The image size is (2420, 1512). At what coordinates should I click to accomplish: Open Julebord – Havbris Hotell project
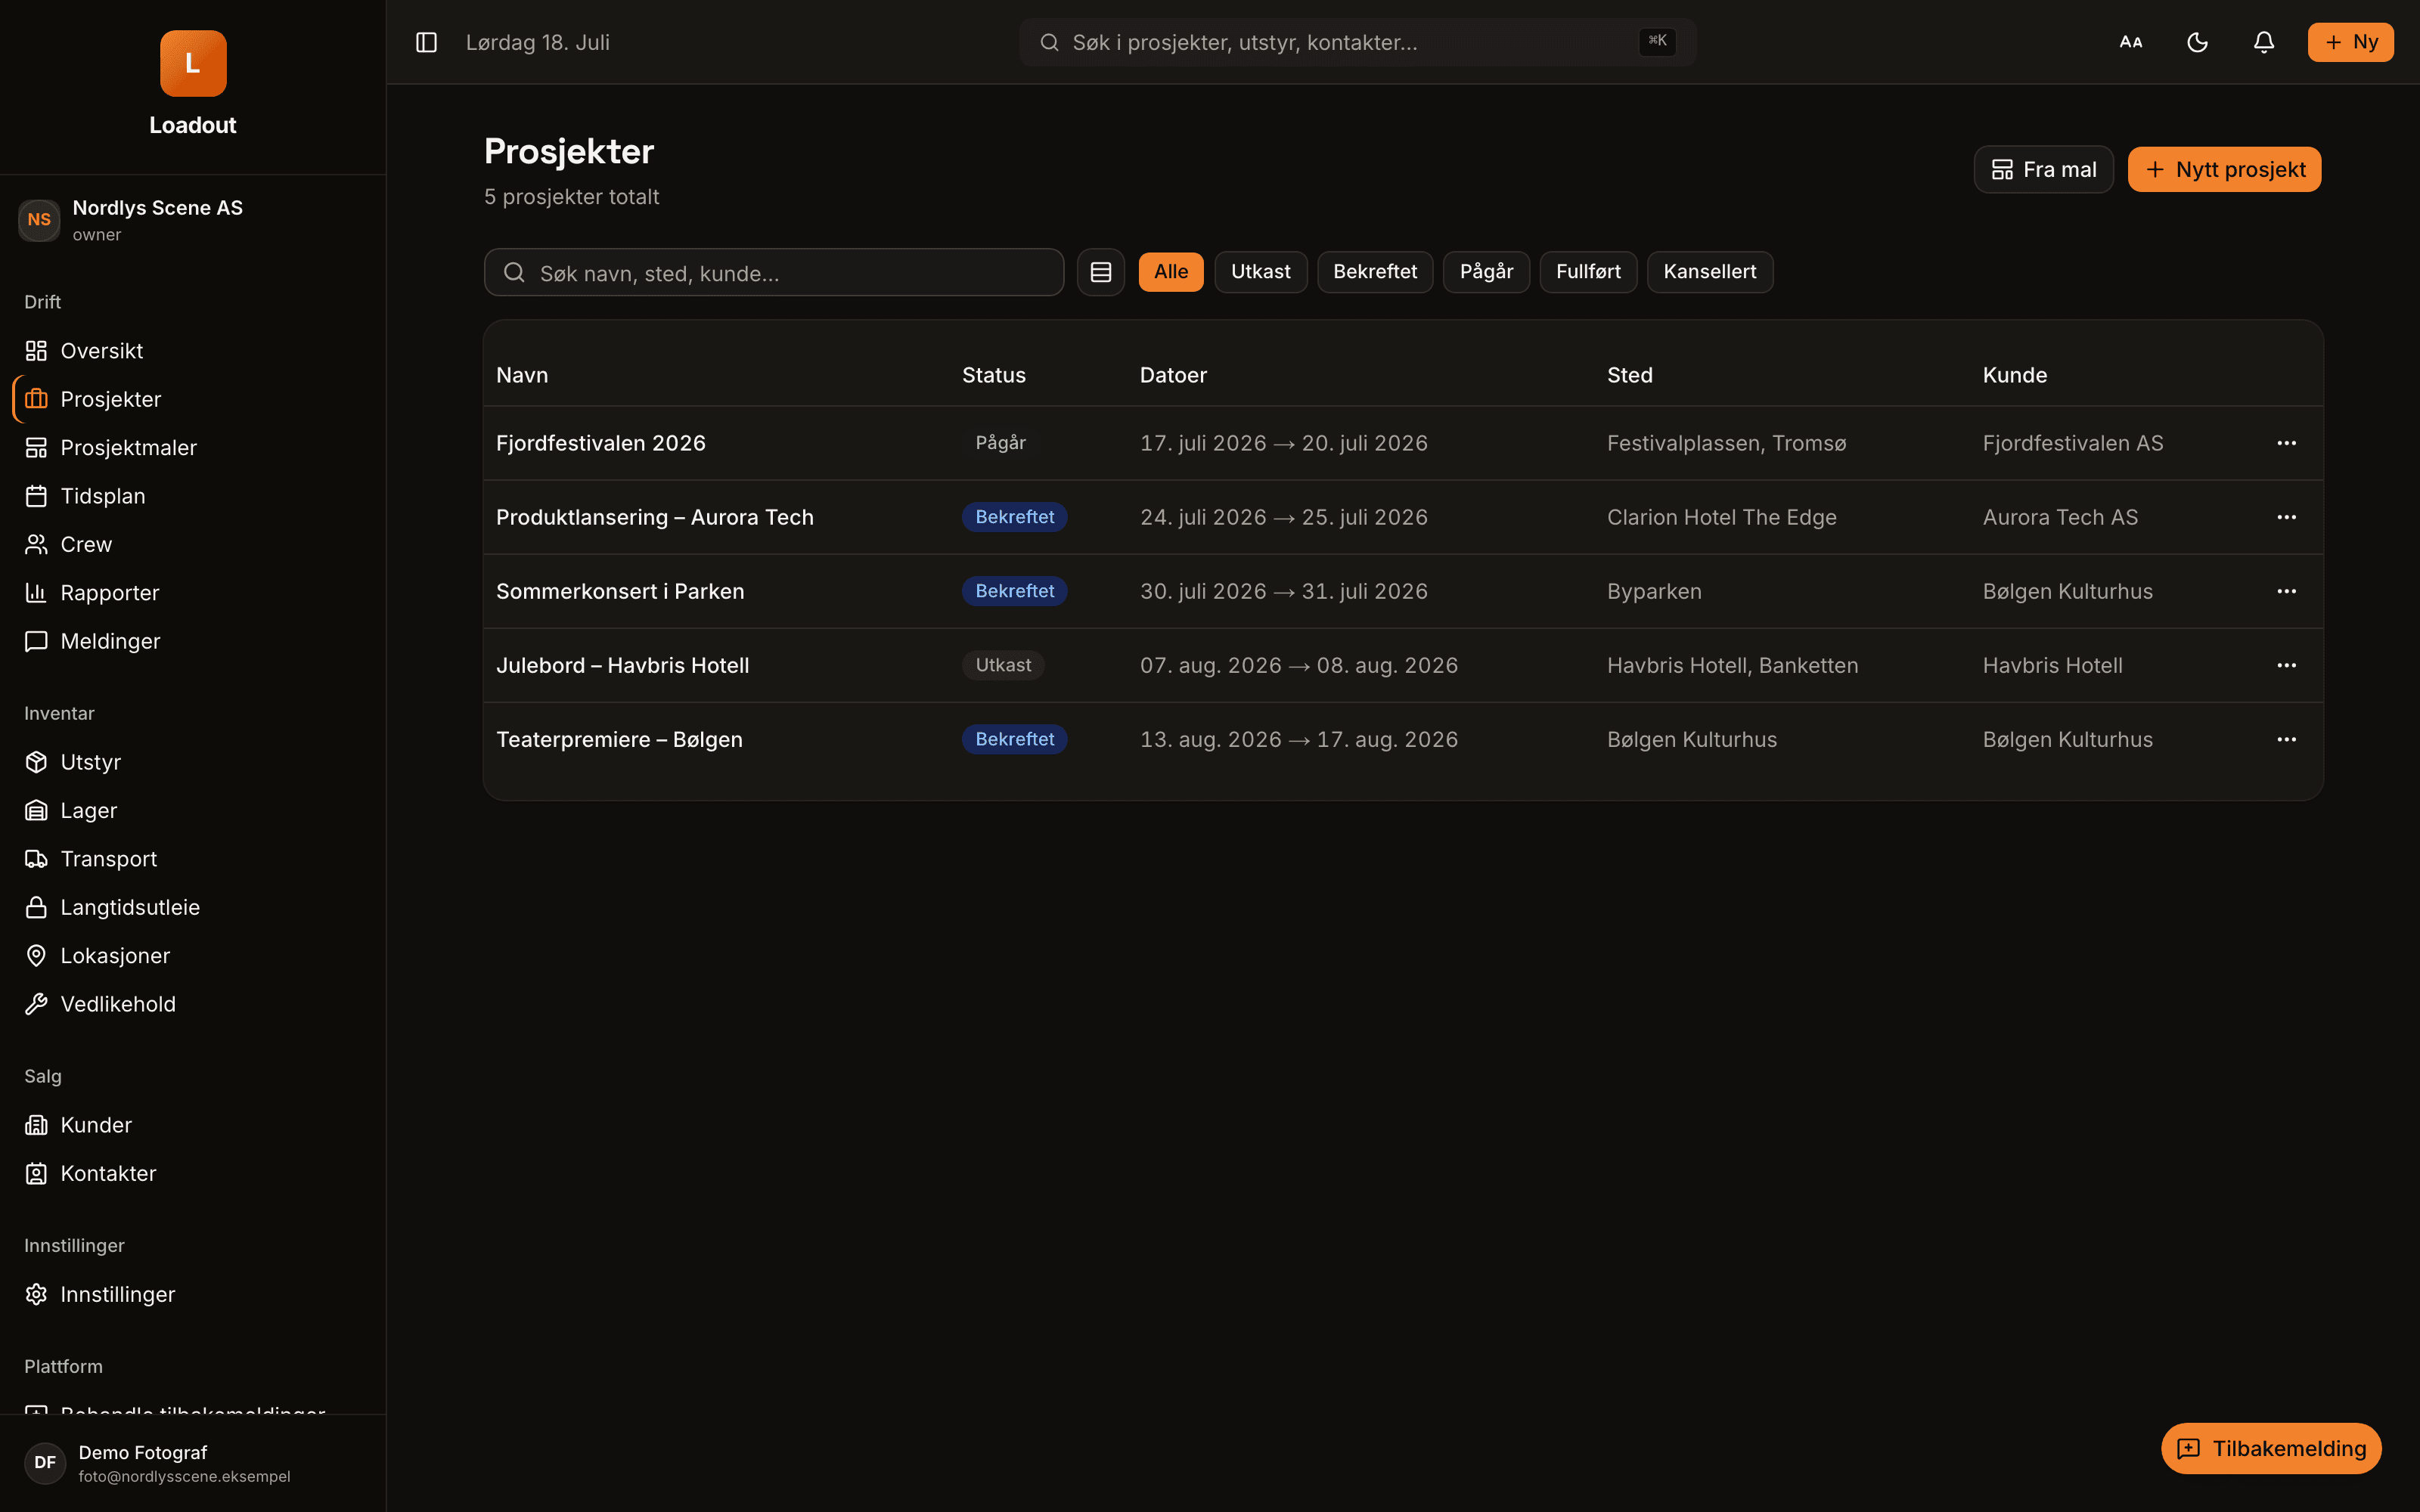point(622,665)
